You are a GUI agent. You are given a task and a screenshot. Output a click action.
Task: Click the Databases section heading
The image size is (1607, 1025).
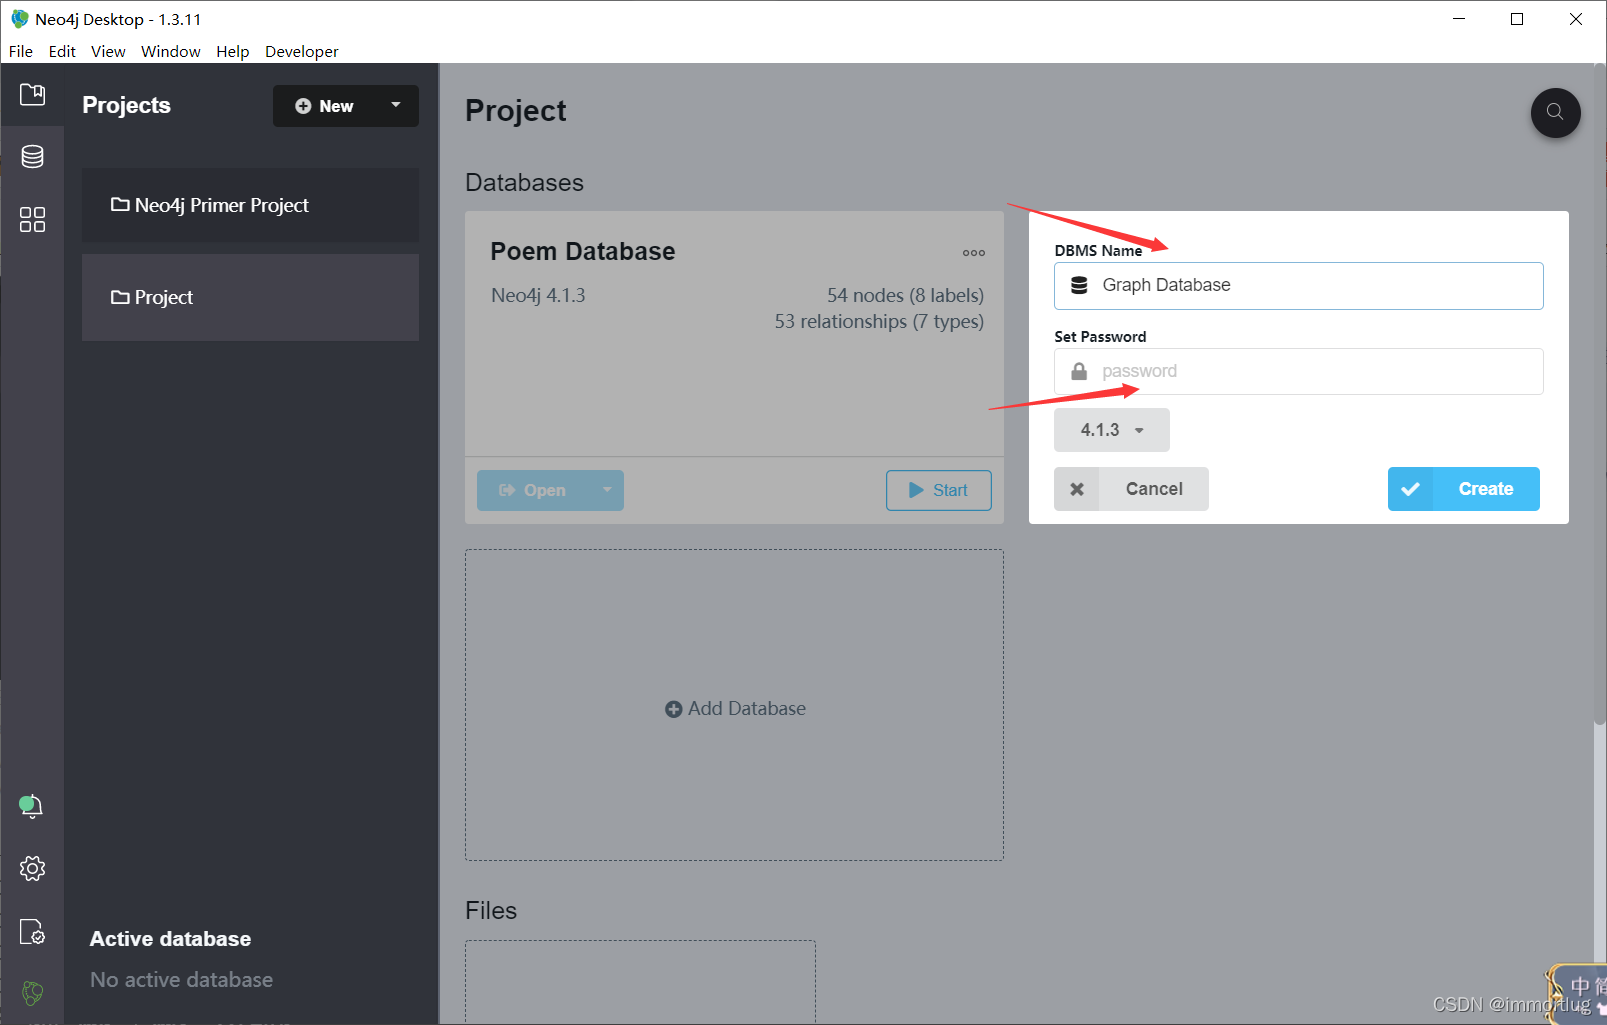click(x=524, y=183)
